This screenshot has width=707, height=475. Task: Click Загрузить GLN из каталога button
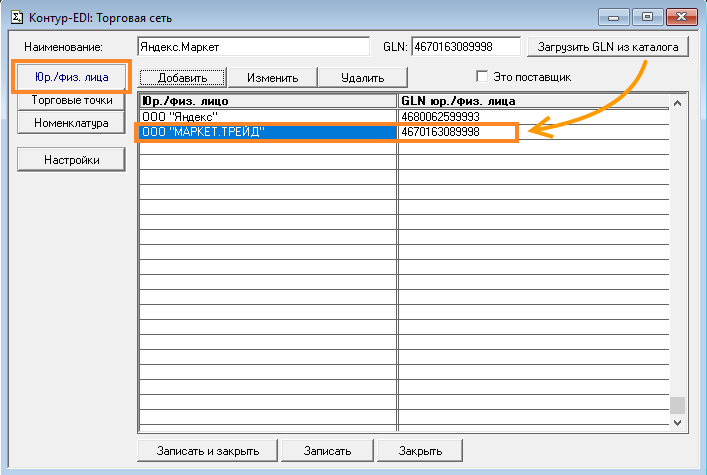[608, 47]
